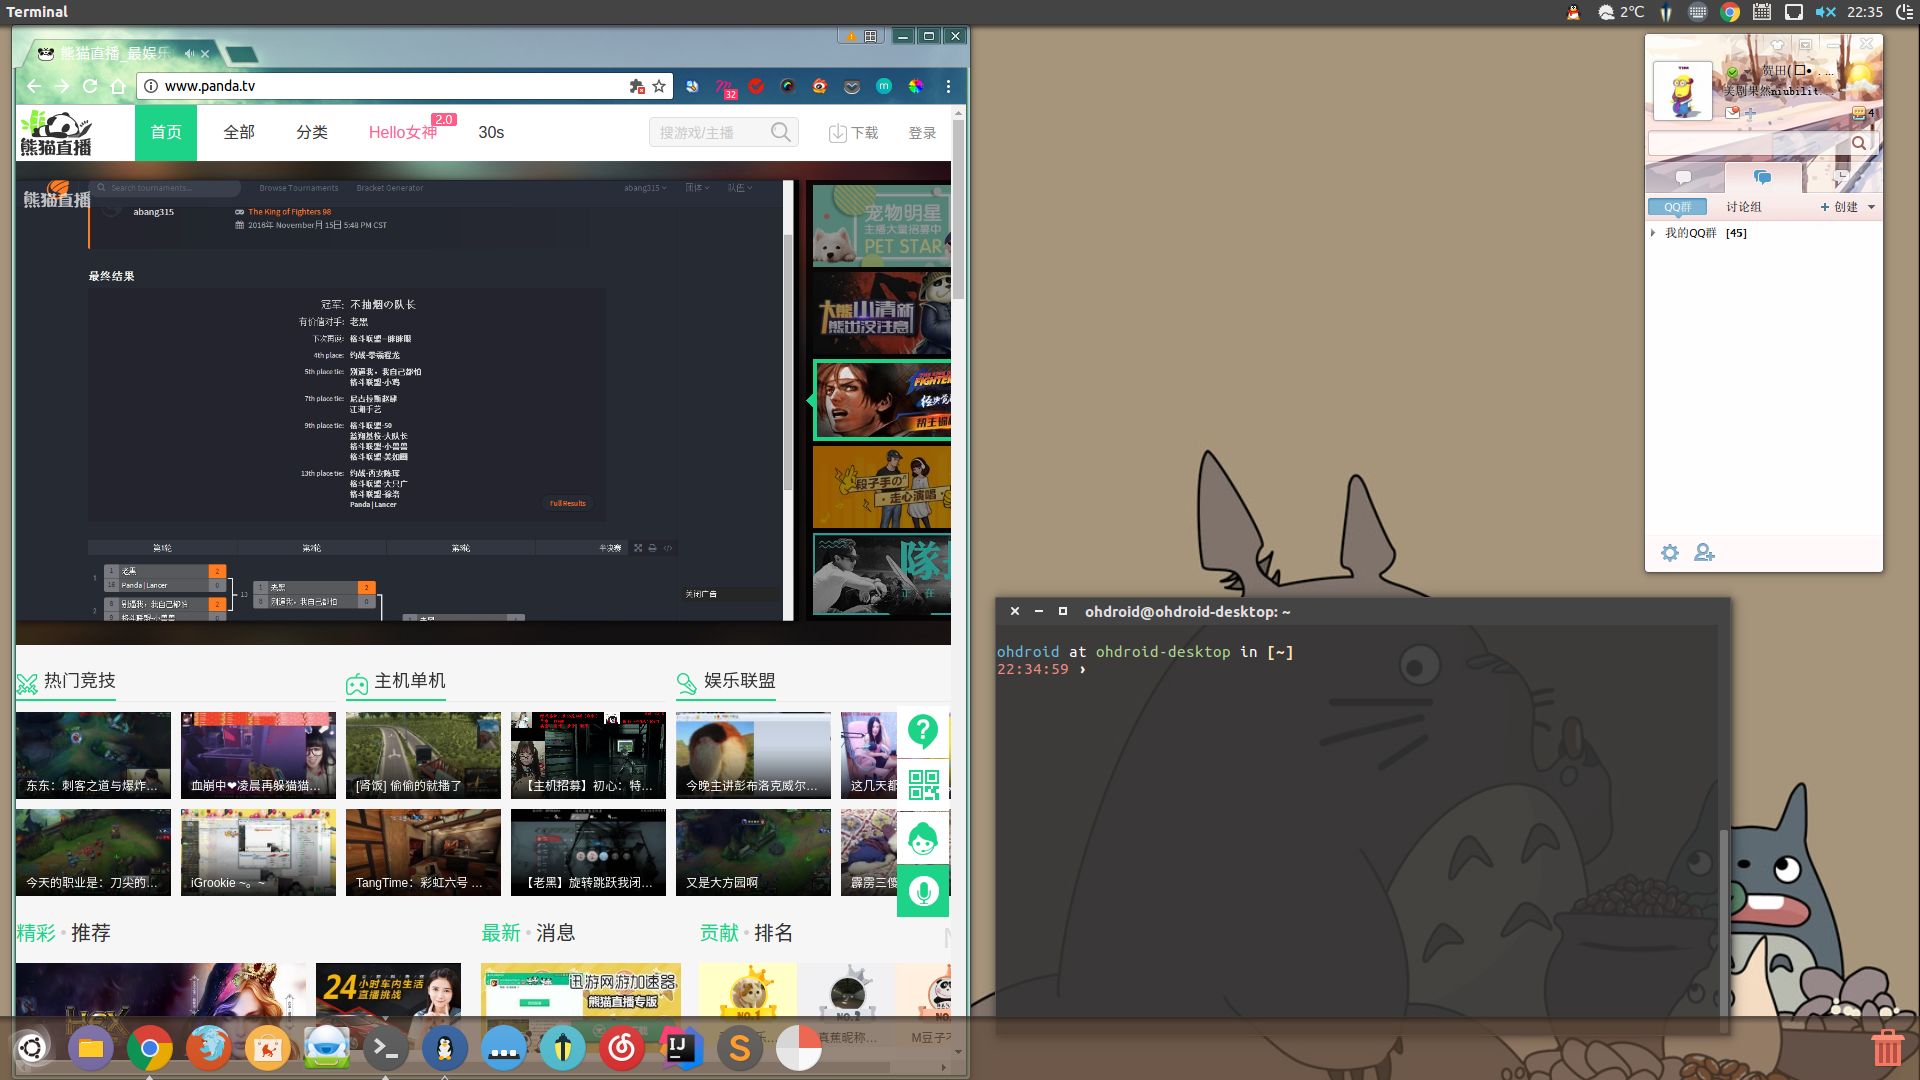Click the customer service avatar button

coord(923,838)
